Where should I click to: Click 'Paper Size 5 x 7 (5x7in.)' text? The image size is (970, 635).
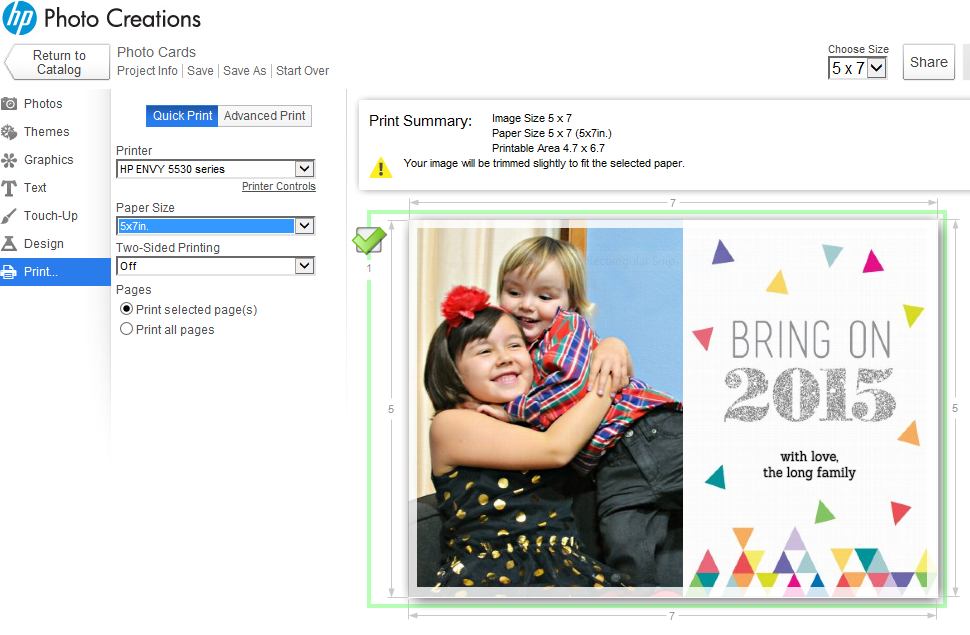pos(551,133)
